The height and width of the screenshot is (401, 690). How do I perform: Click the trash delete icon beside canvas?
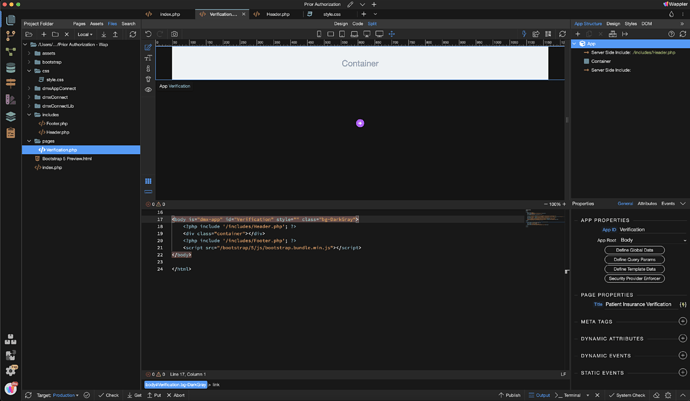148,79
